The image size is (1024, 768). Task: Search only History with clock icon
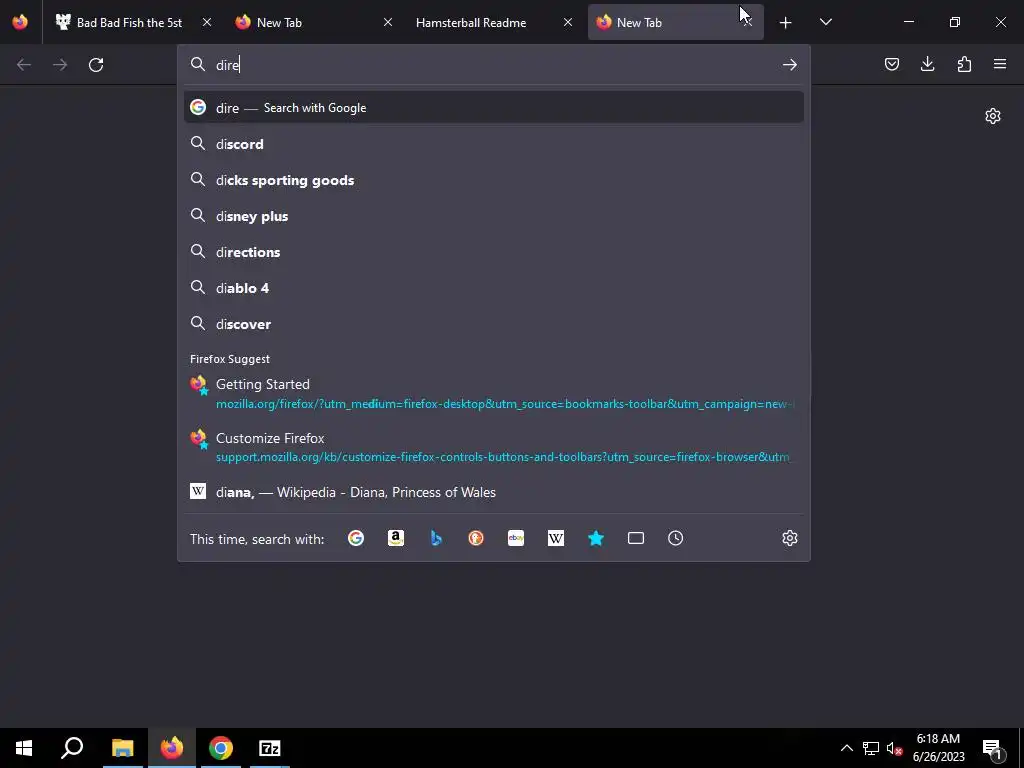click(675, 538)
